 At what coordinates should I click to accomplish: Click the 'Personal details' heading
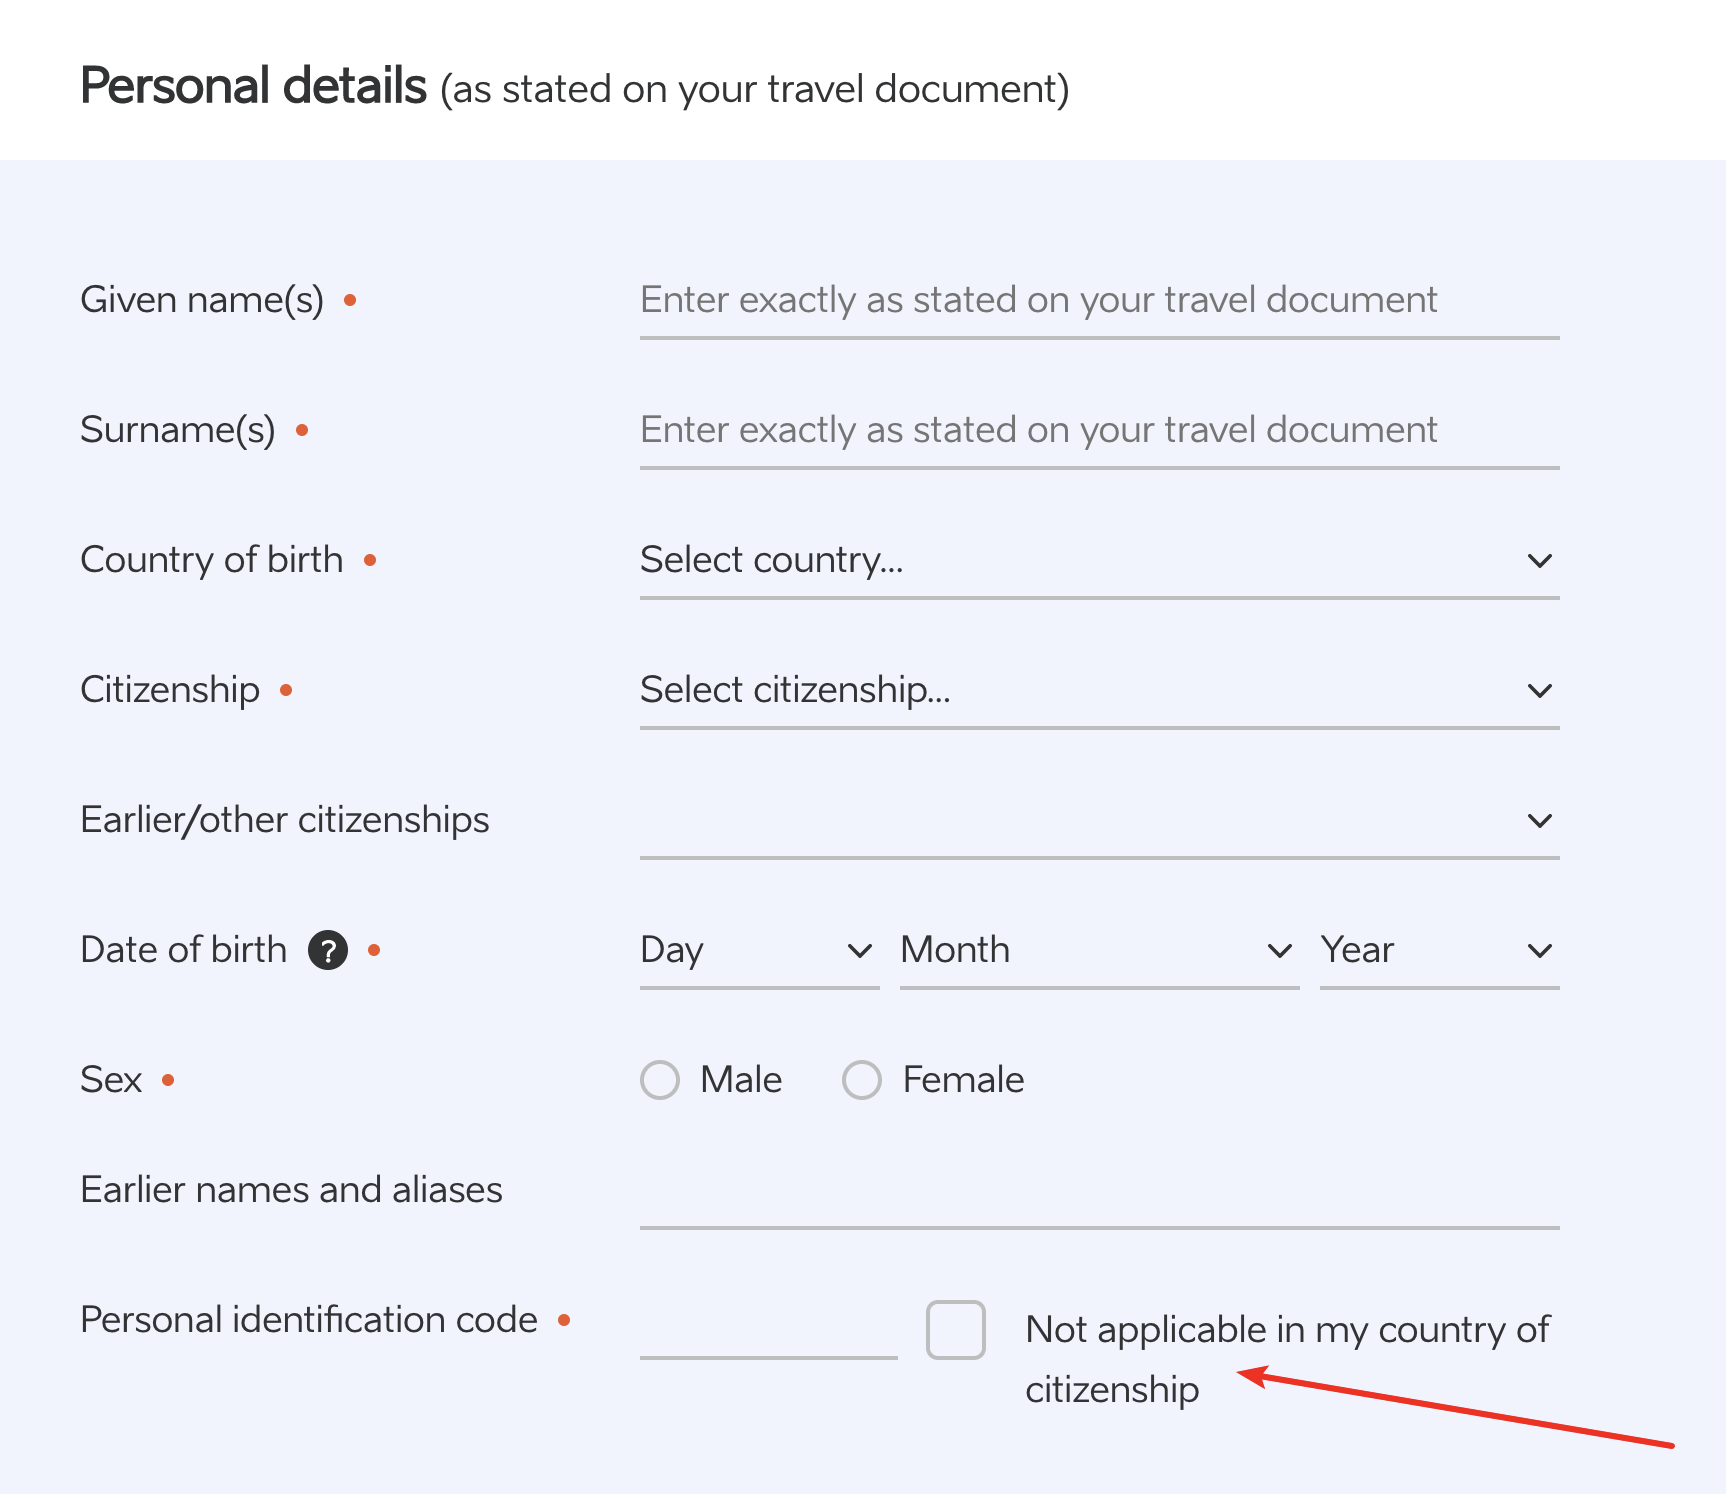[x=254, y=86]
